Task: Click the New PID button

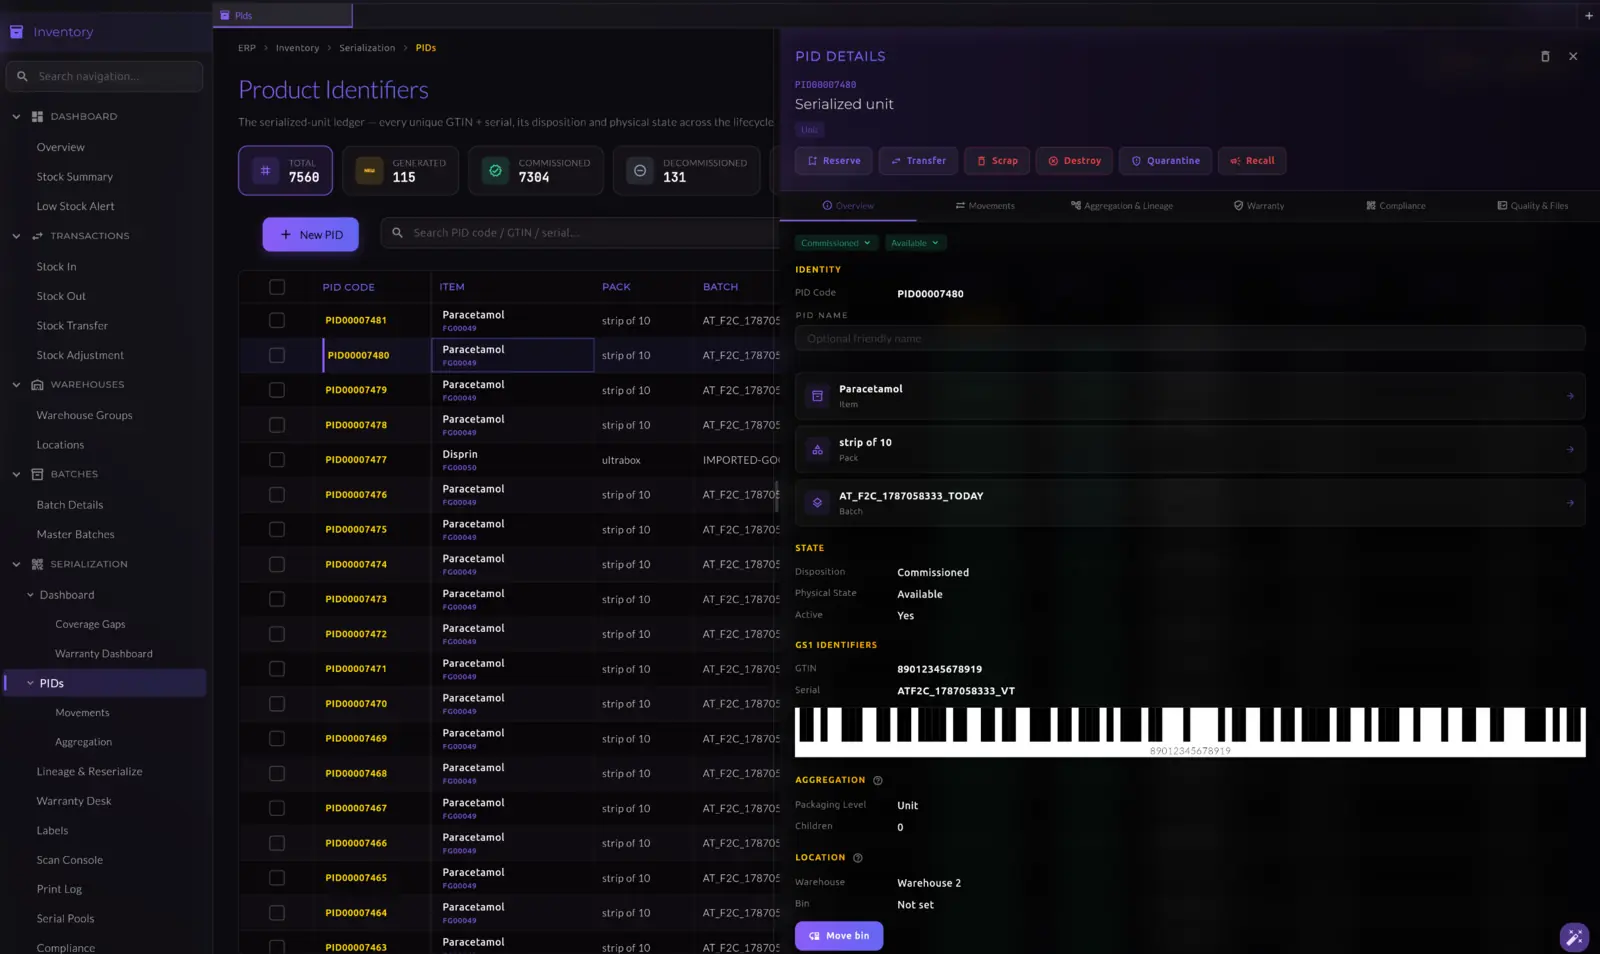Action: (311, 234)
